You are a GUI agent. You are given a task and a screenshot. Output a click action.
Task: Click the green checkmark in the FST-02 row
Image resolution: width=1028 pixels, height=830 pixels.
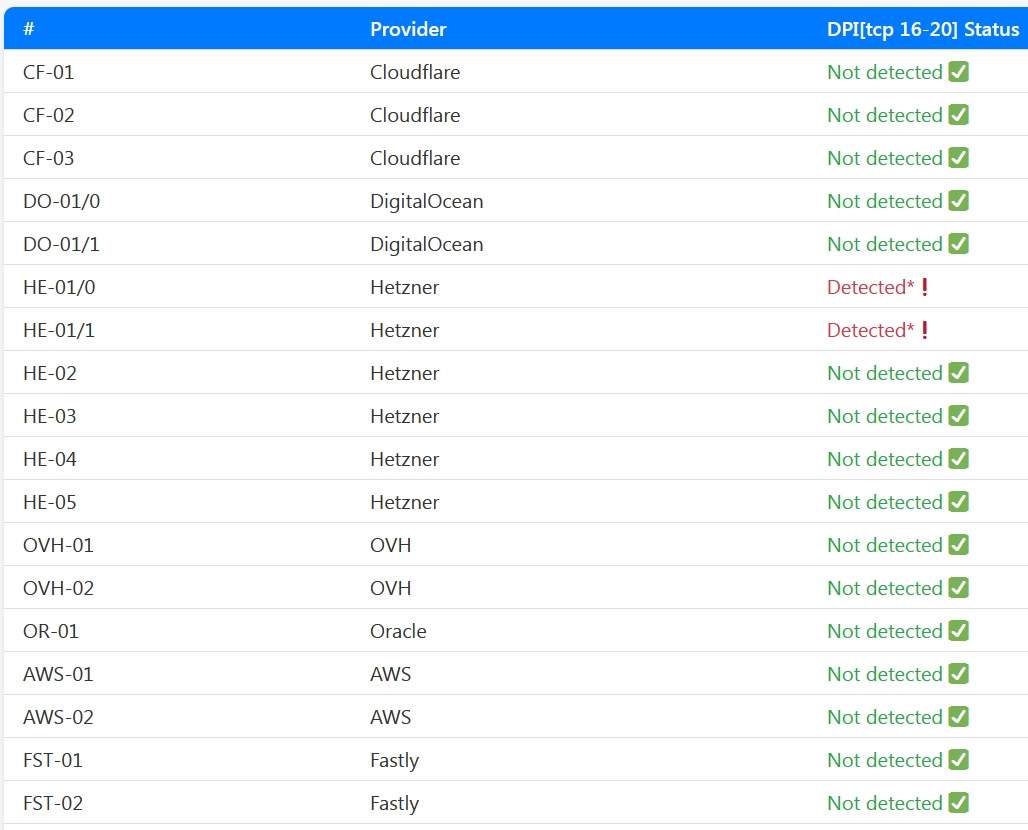(959, 802)
